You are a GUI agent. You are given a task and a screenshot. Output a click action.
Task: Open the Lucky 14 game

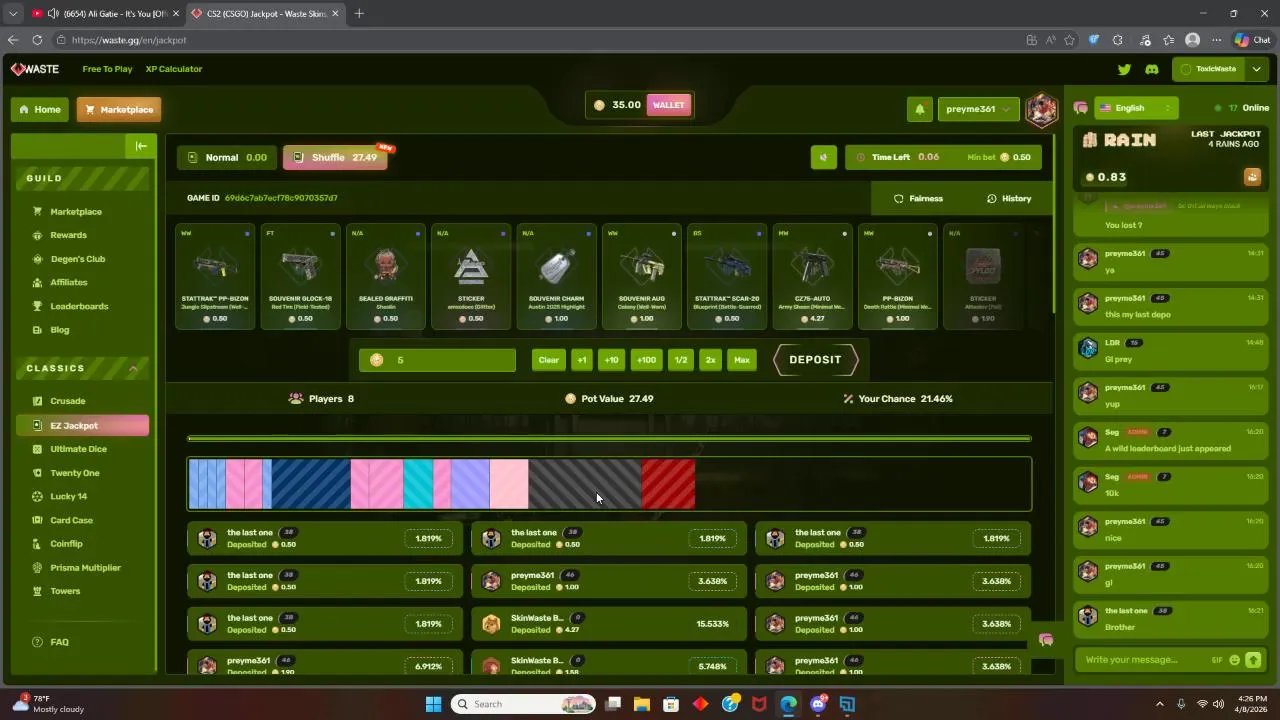[68, 496]
